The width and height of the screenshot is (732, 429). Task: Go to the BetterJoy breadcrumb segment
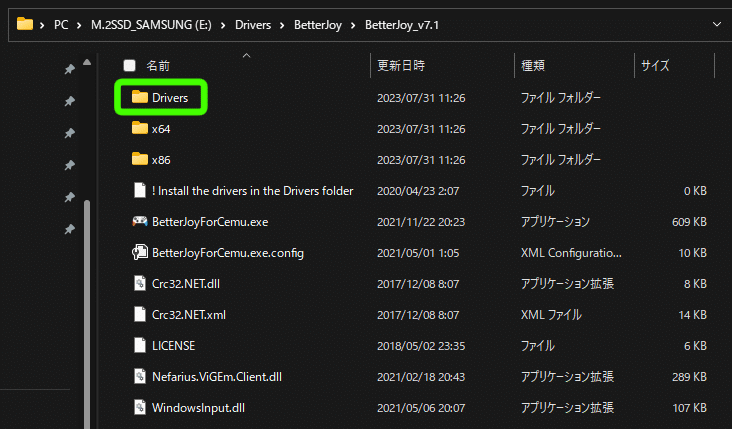pyautogui.click(x=317, y=25)
